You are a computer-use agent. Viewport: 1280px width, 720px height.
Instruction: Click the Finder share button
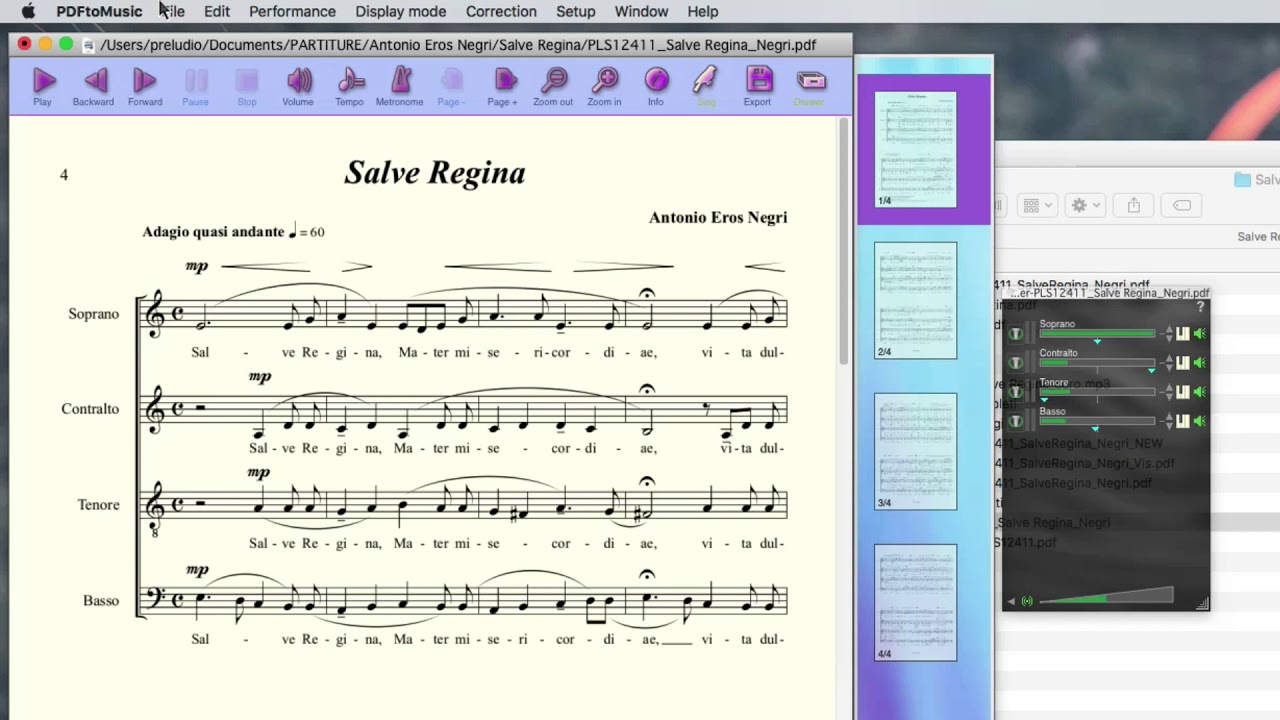click(x=1133, y=205)
